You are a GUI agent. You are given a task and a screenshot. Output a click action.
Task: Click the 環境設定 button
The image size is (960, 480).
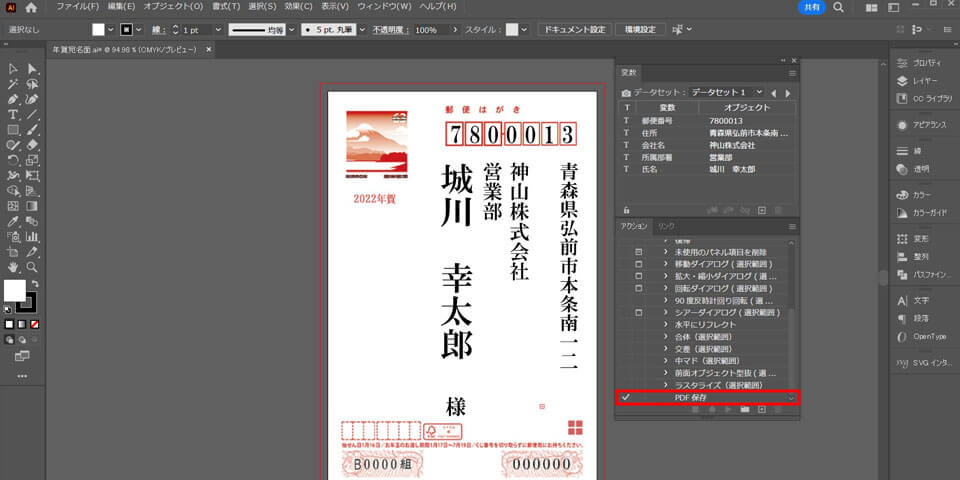(x=640, y=30)
